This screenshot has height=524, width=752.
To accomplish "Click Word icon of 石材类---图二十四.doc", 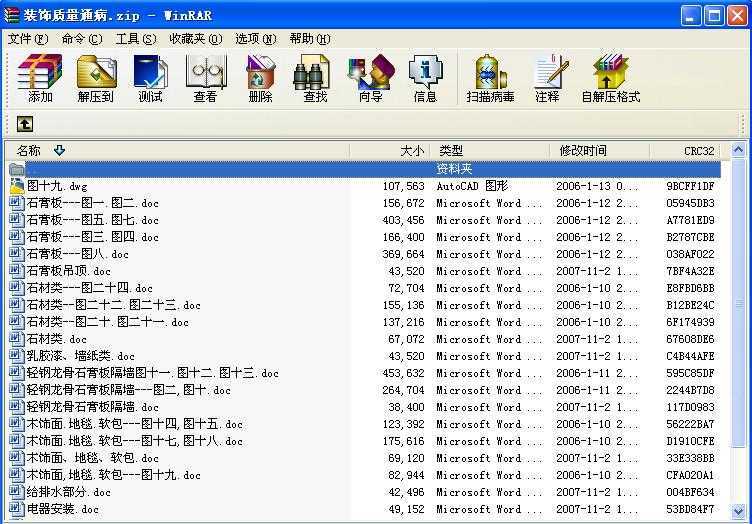I will tap(17, 288).
